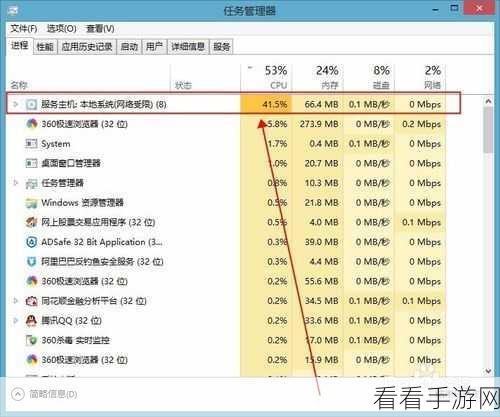Select the System process name
Viewport: 500px width, 417px height.
pos(56,144)
